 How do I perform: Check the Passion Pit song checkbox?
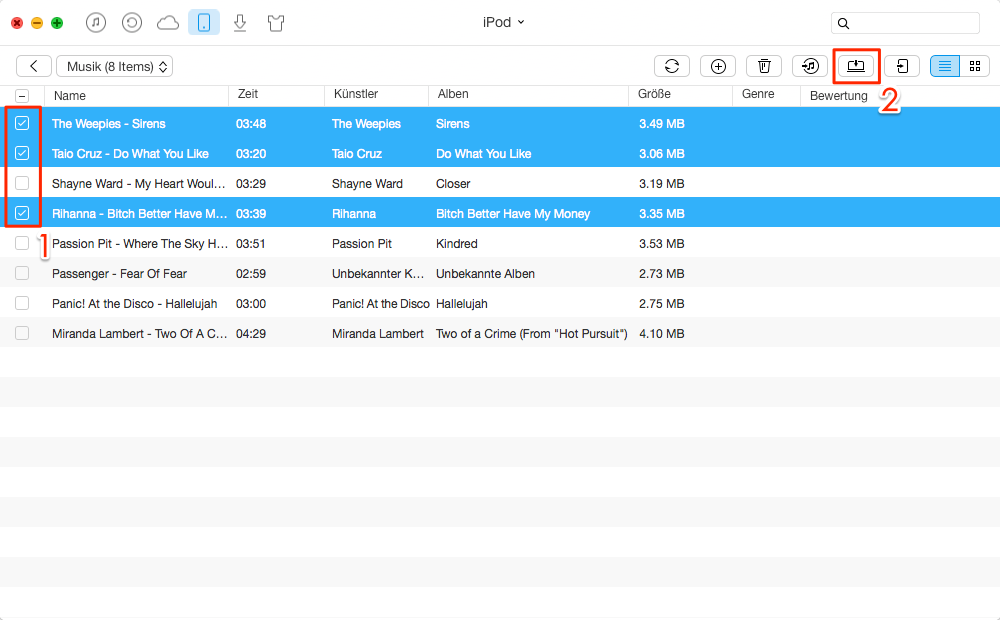tap(22, 243)
